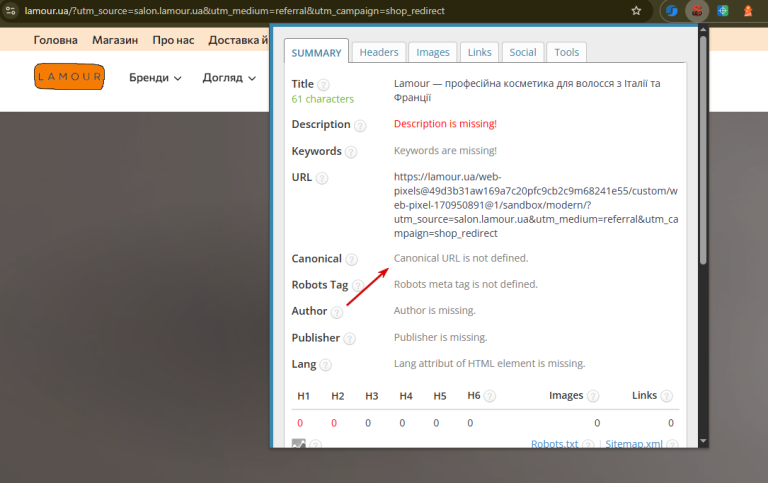Click the help icon next to Description

tap(360, 126)
